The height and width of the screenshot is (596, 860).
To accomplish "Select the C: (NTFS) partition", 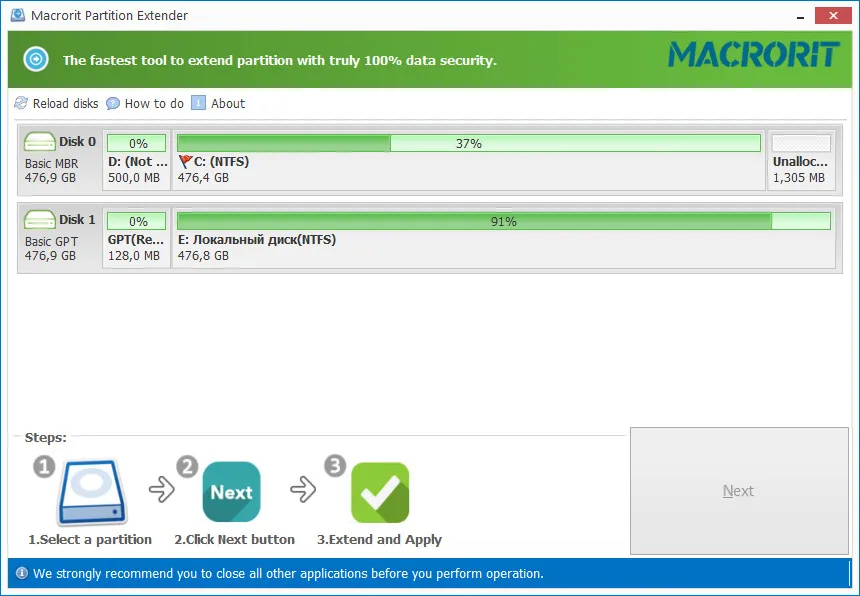I will (x=469, y=160).
